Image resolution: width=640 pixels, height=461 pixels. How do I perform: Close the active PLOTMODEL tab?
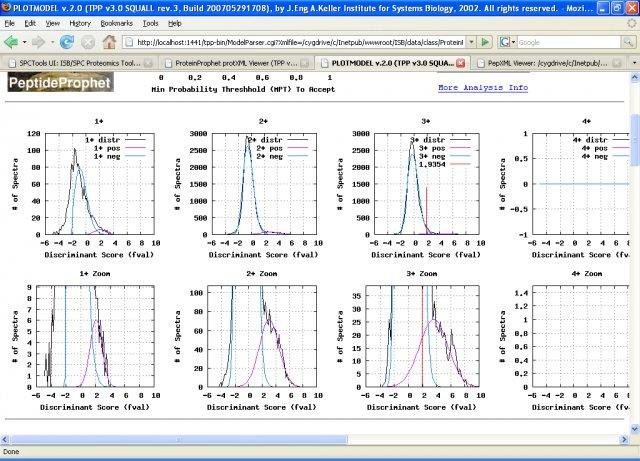459,62
